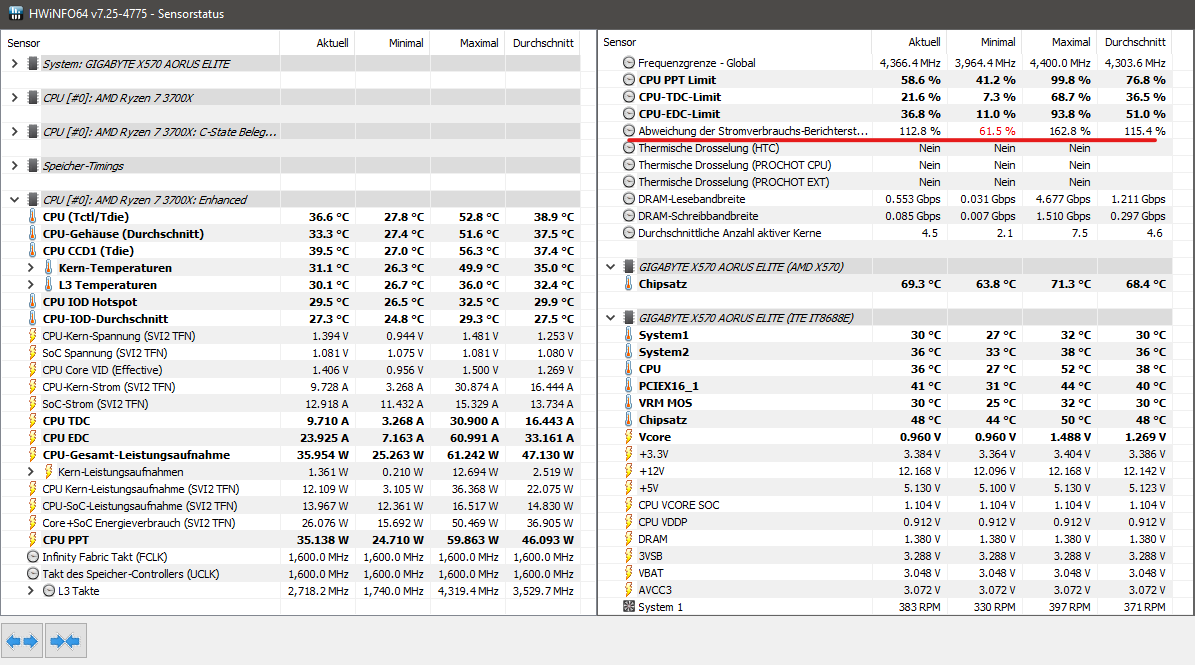Select CPU-EDC-Limit row
This screenshot has height=665, width=1195.
pos(886,113)
